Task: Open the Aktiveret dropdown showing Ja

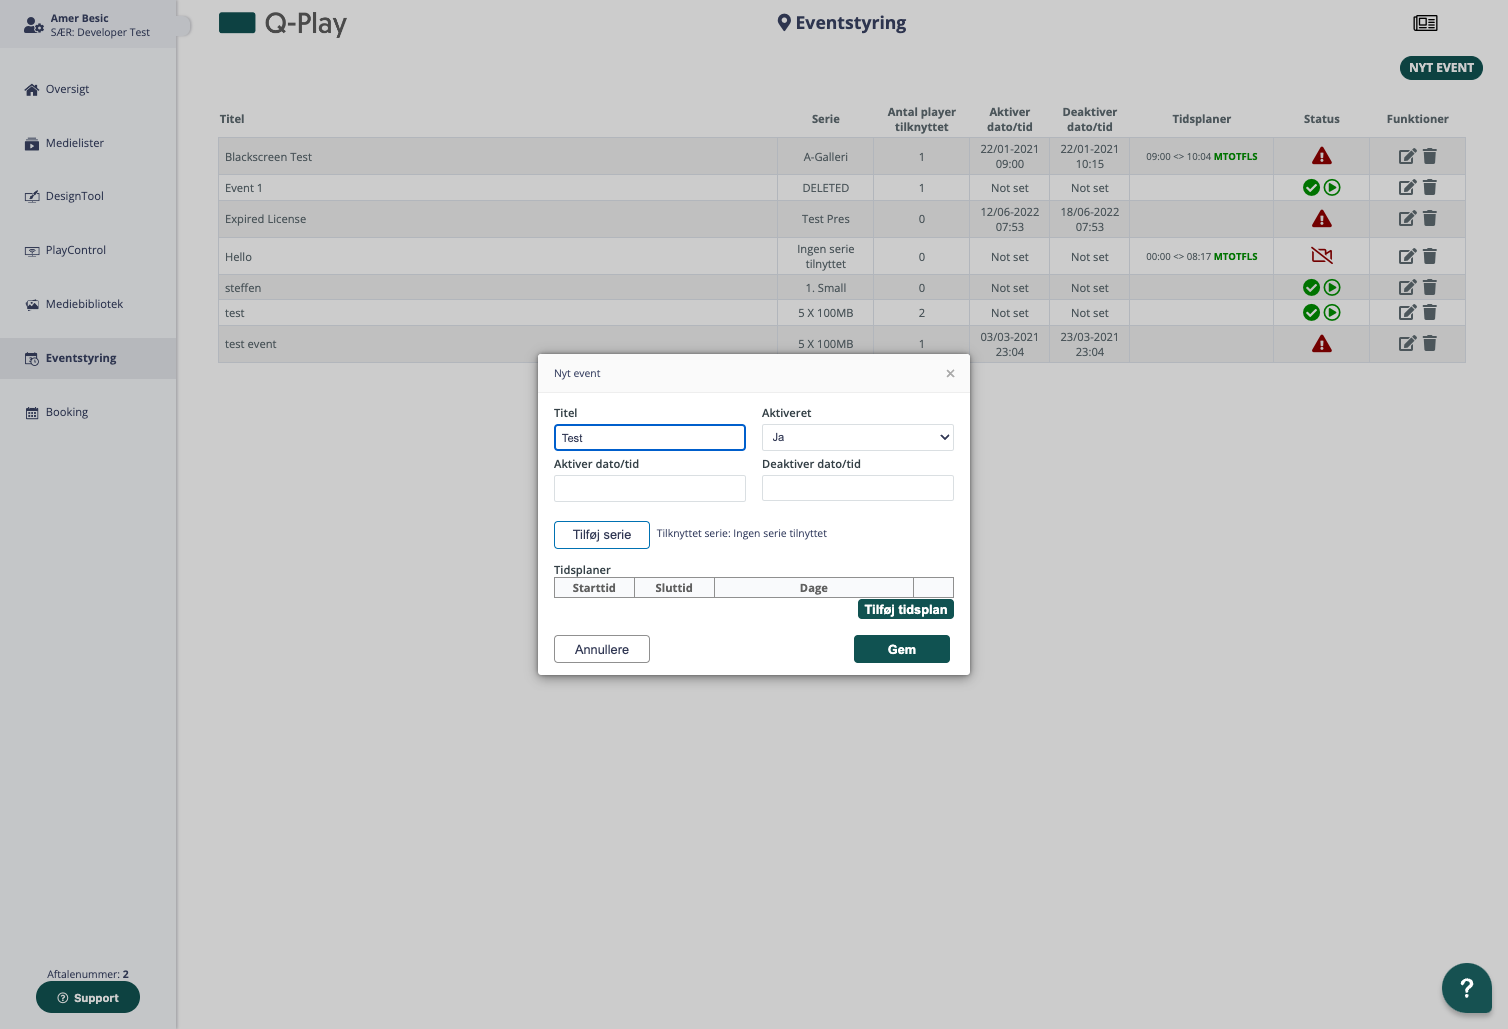Action: click(858, 437)
